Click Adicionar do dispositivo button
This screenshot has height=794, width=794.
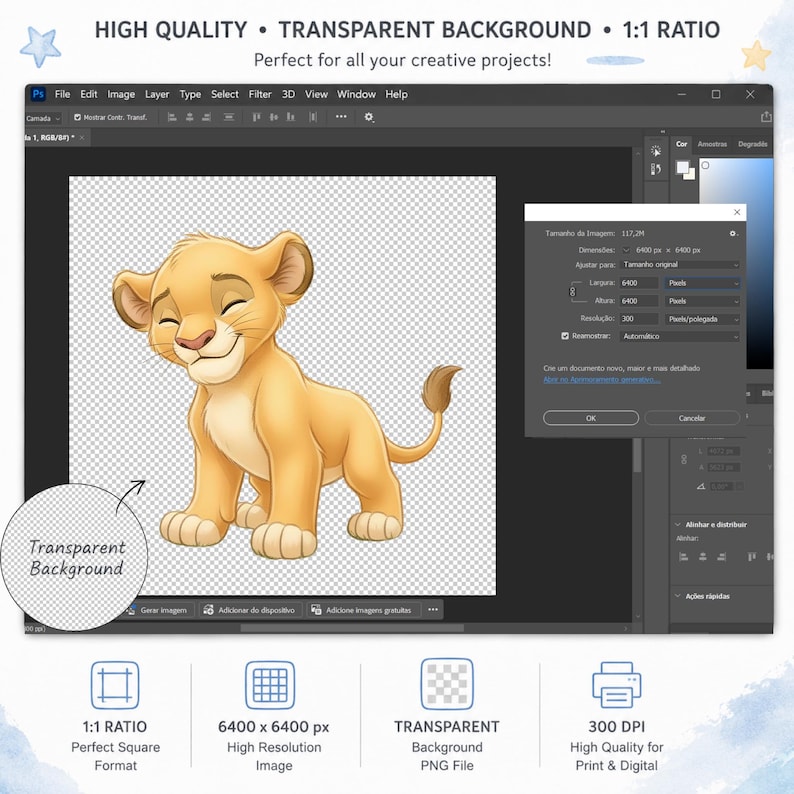point(250,610)
